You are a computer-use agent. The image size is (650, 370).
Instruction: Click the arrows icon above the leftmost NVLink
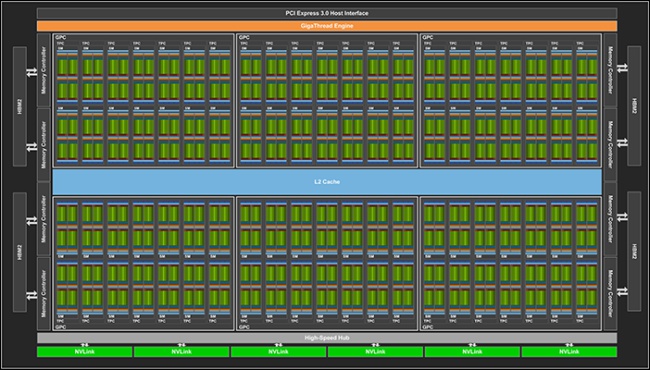point(85,345)
